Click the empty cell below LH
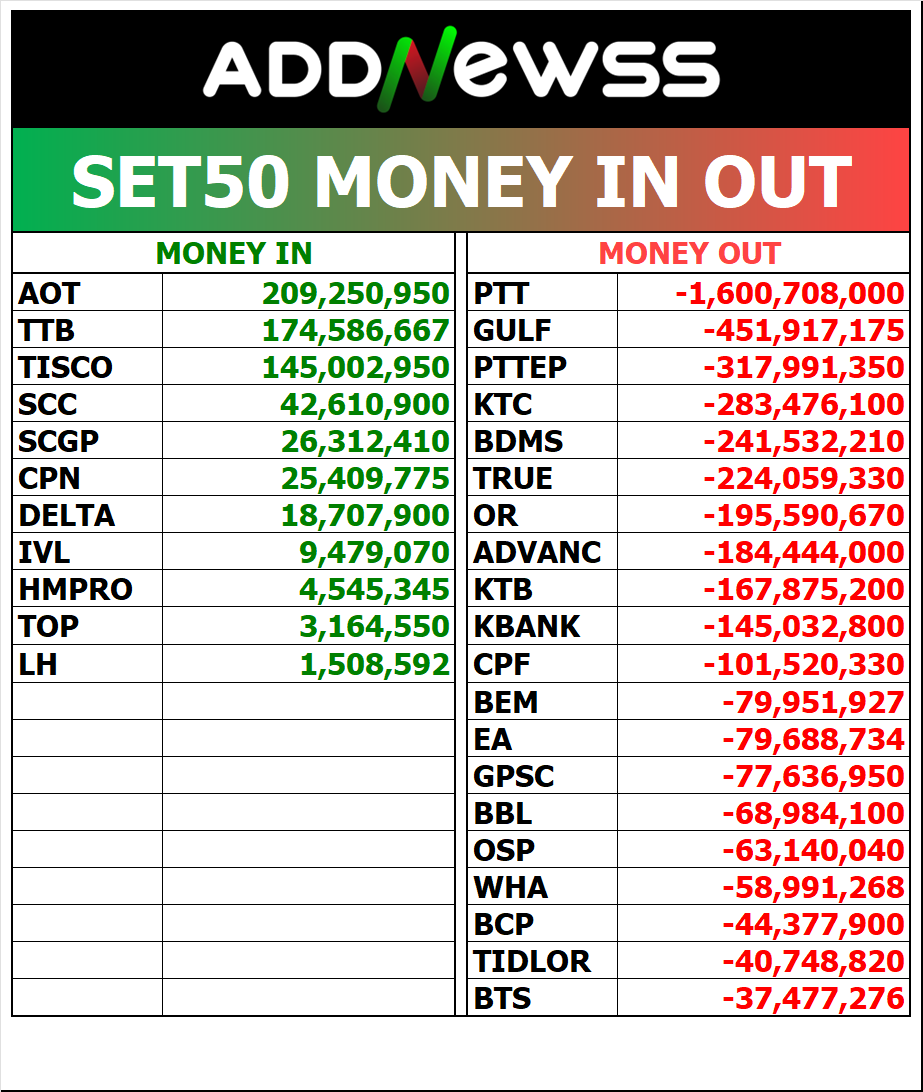923x1092 pixels. pos(87,701)
